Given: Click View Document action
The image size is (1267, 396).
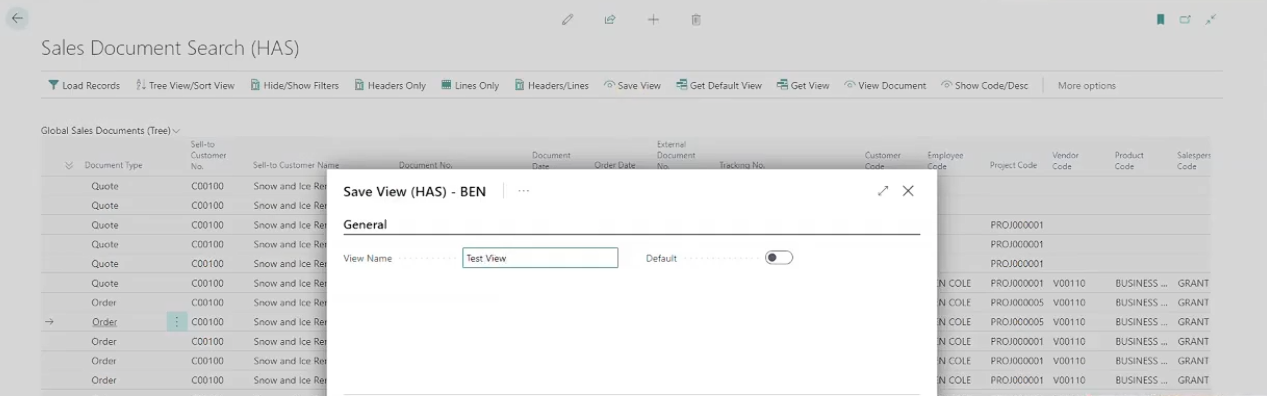Looking at the screenshot, I should [885, 86].
